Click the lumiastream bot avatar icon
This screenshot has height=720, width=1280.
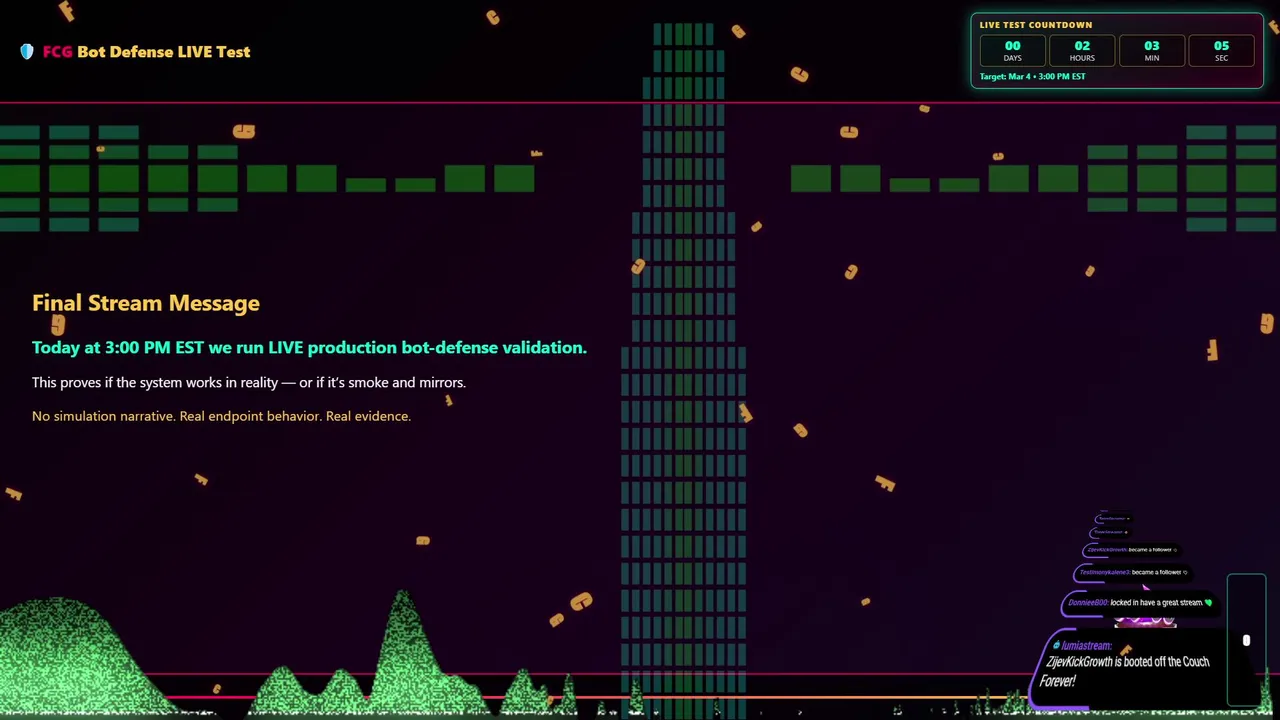coord(1055,646)
